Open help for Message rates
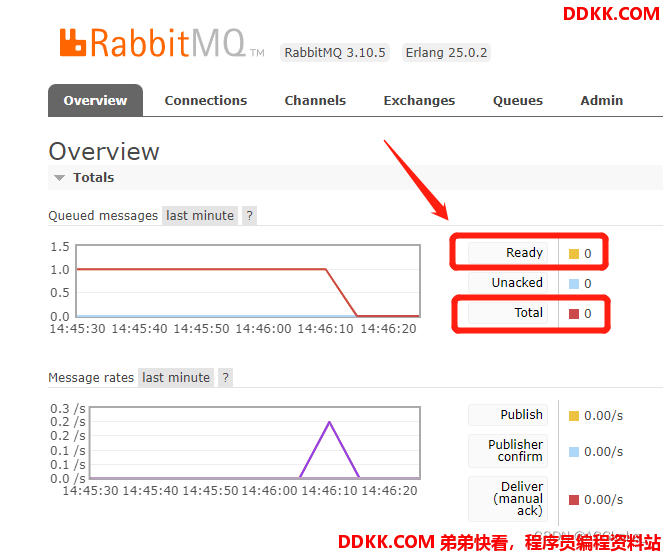The image size is (663, 552). 225,377
